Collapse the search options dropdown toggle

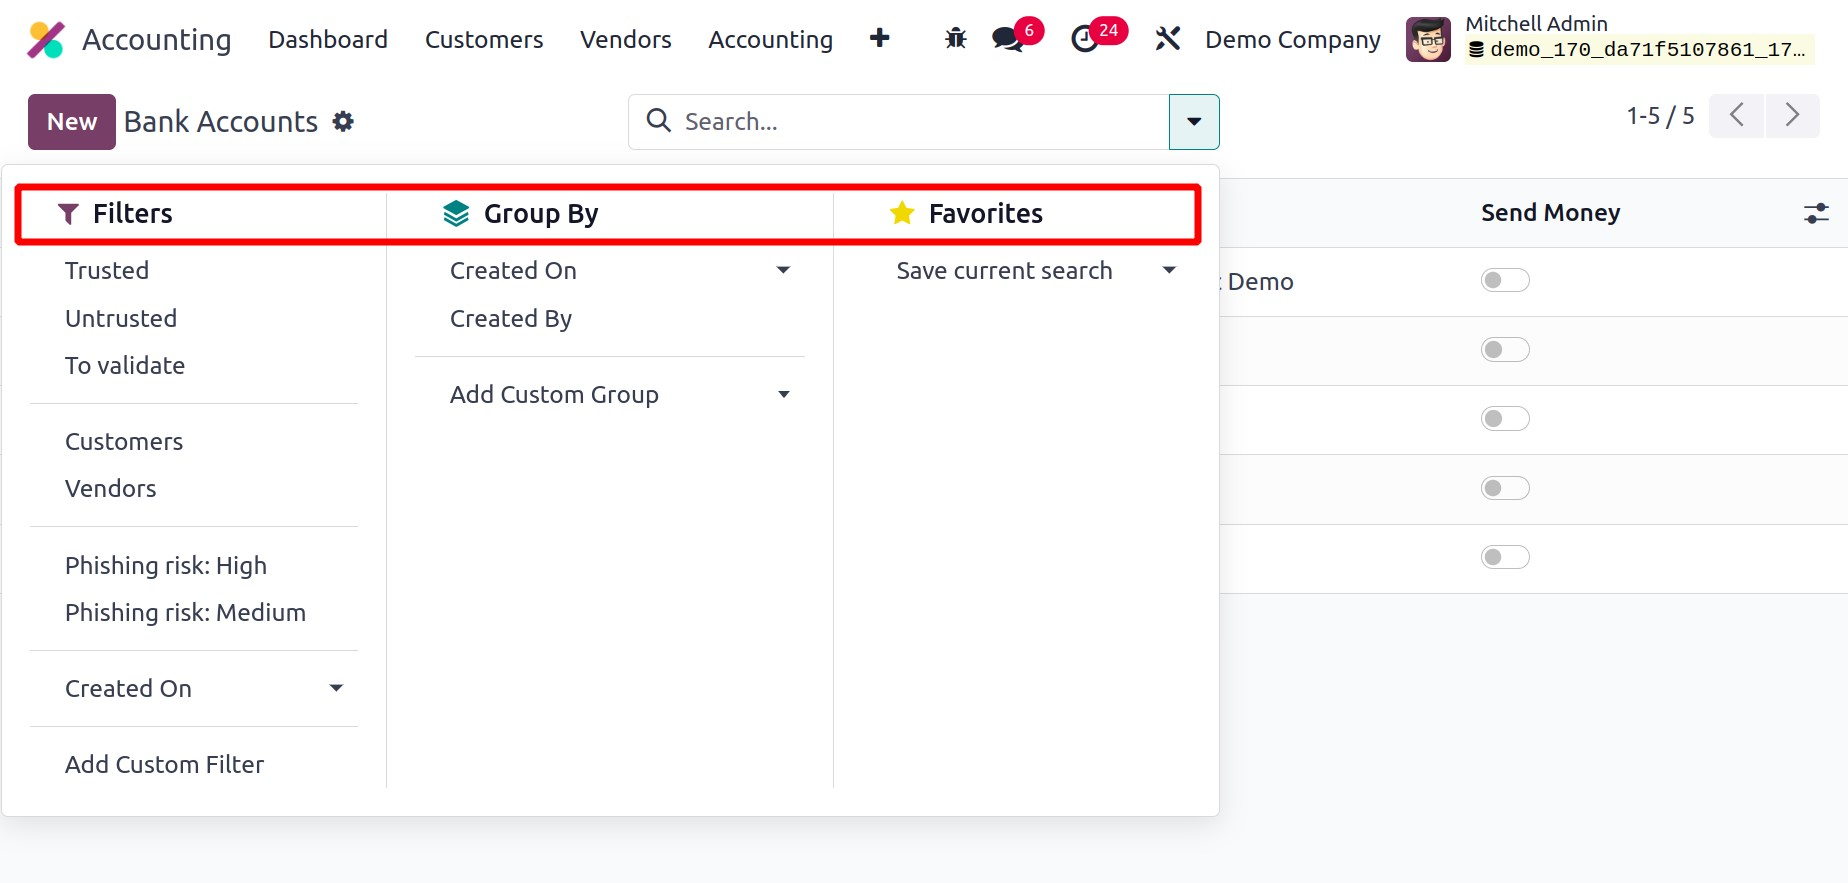[1194, 122]
